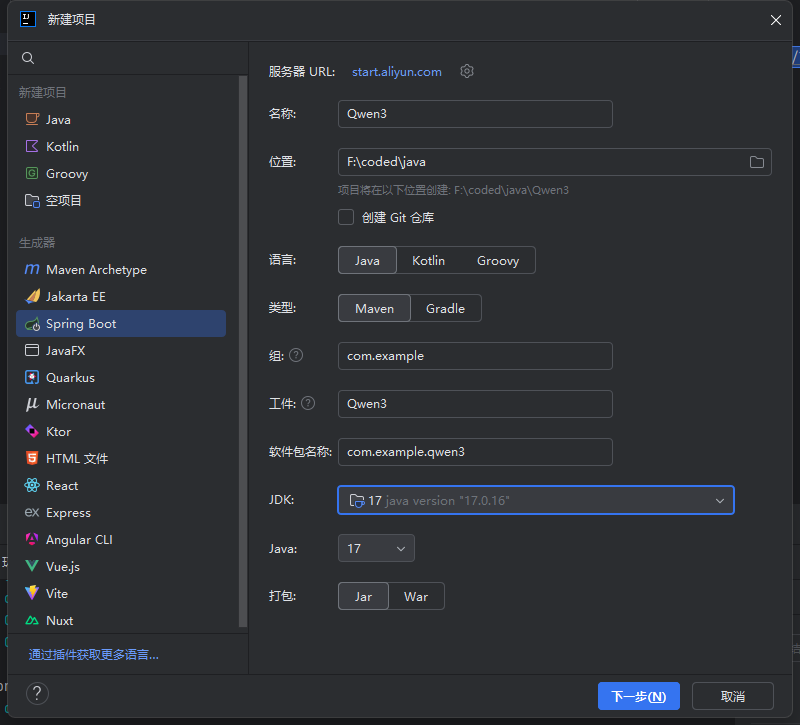Open 通过插件获取更多语言 link
Viewport: 800px width, 725px height.
pos(93,655)
